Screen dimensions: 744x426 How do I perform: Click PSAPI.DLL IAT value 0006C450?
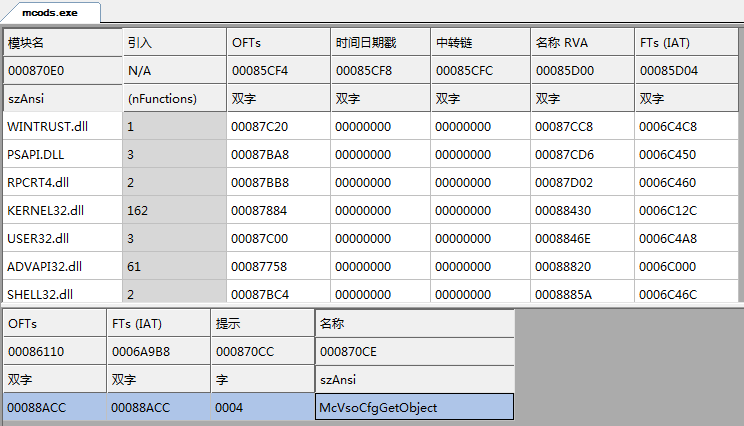(687, 155)
